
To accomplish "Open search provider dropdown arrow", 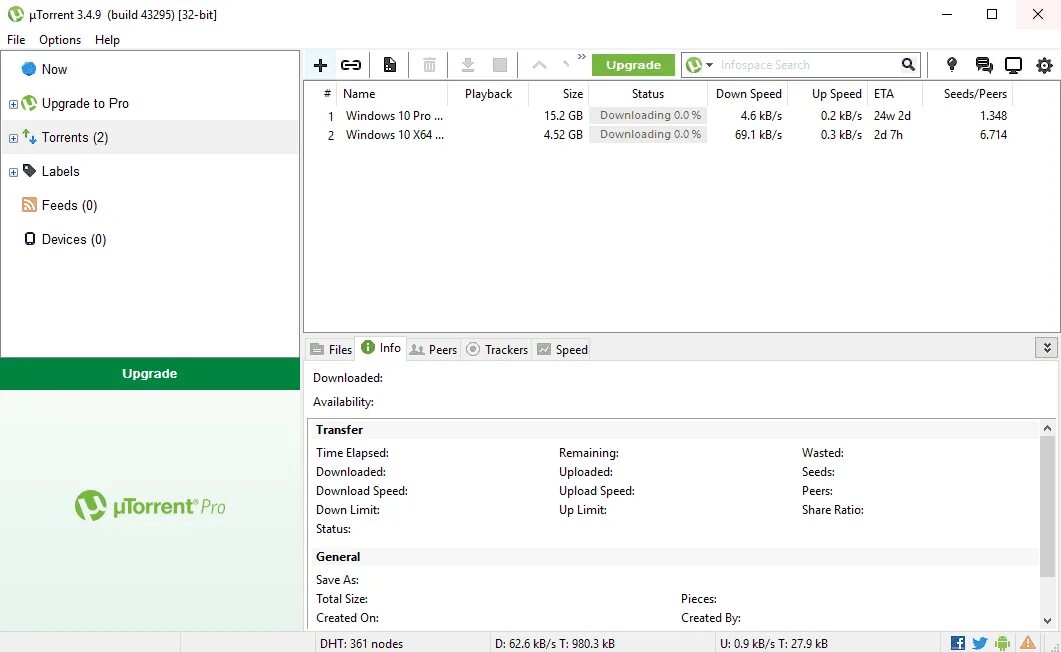I will [x=709, y=65].
